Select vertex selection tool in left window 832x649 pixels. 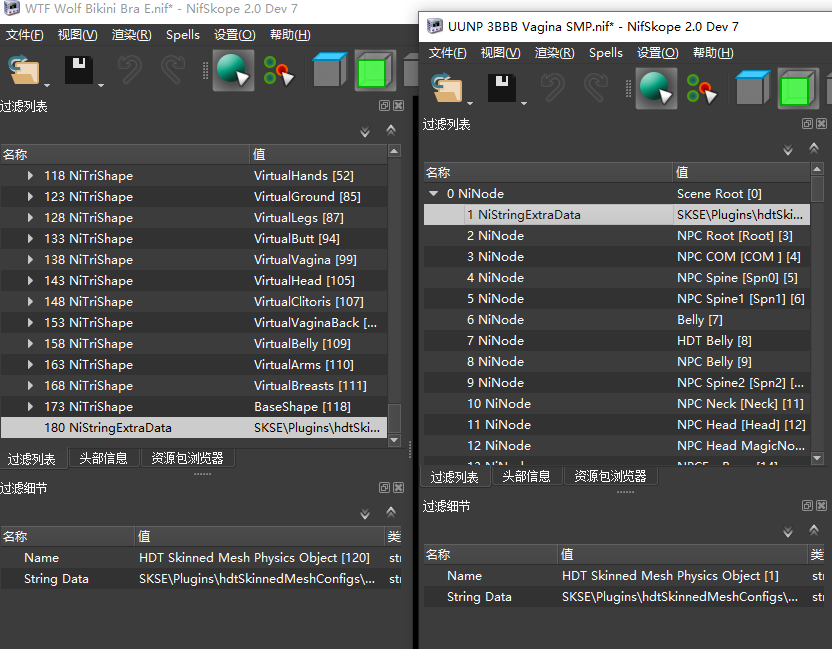tap(278, 71)
